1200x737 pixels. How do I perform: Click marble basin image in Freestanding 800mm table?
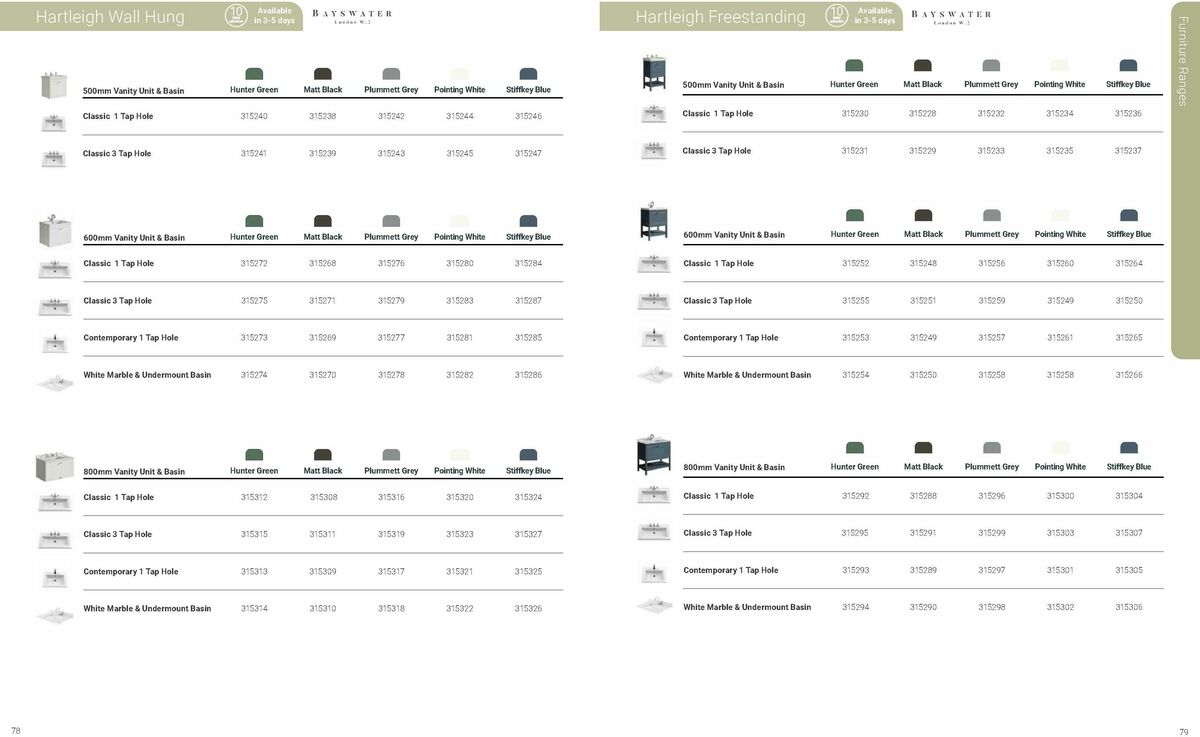tap(654, 605)
